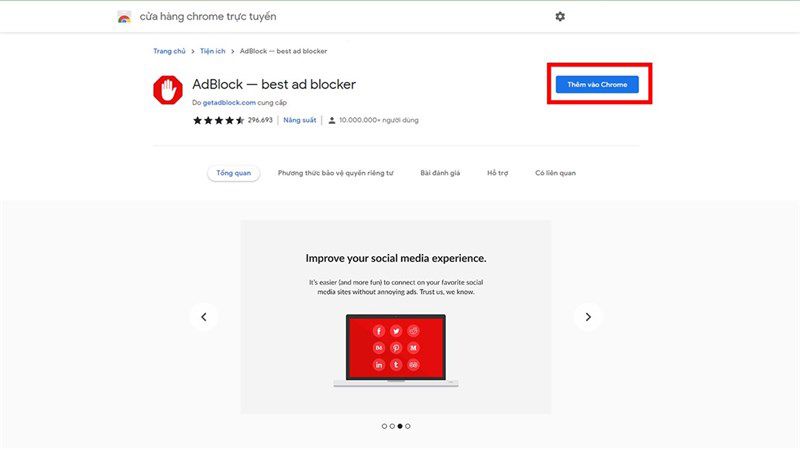Click the star rating icons
800x450 pixels.
click(218, 120)
